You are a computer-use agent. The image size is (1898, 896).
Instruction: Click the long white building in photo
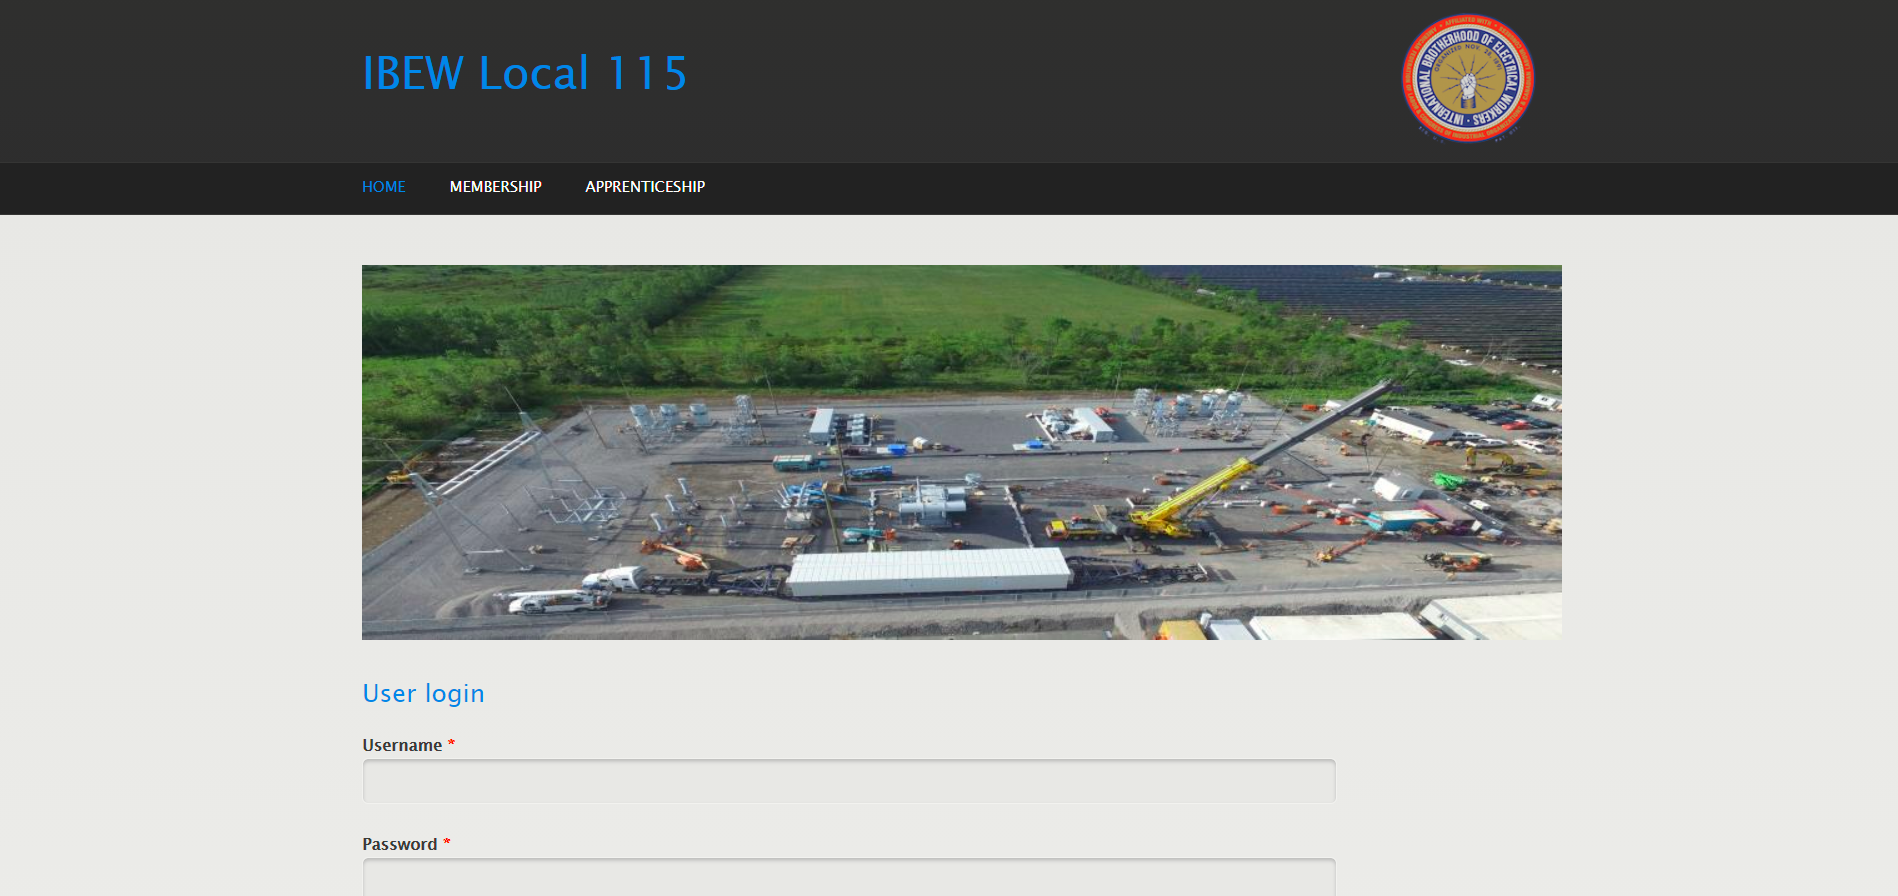point(928,572)
